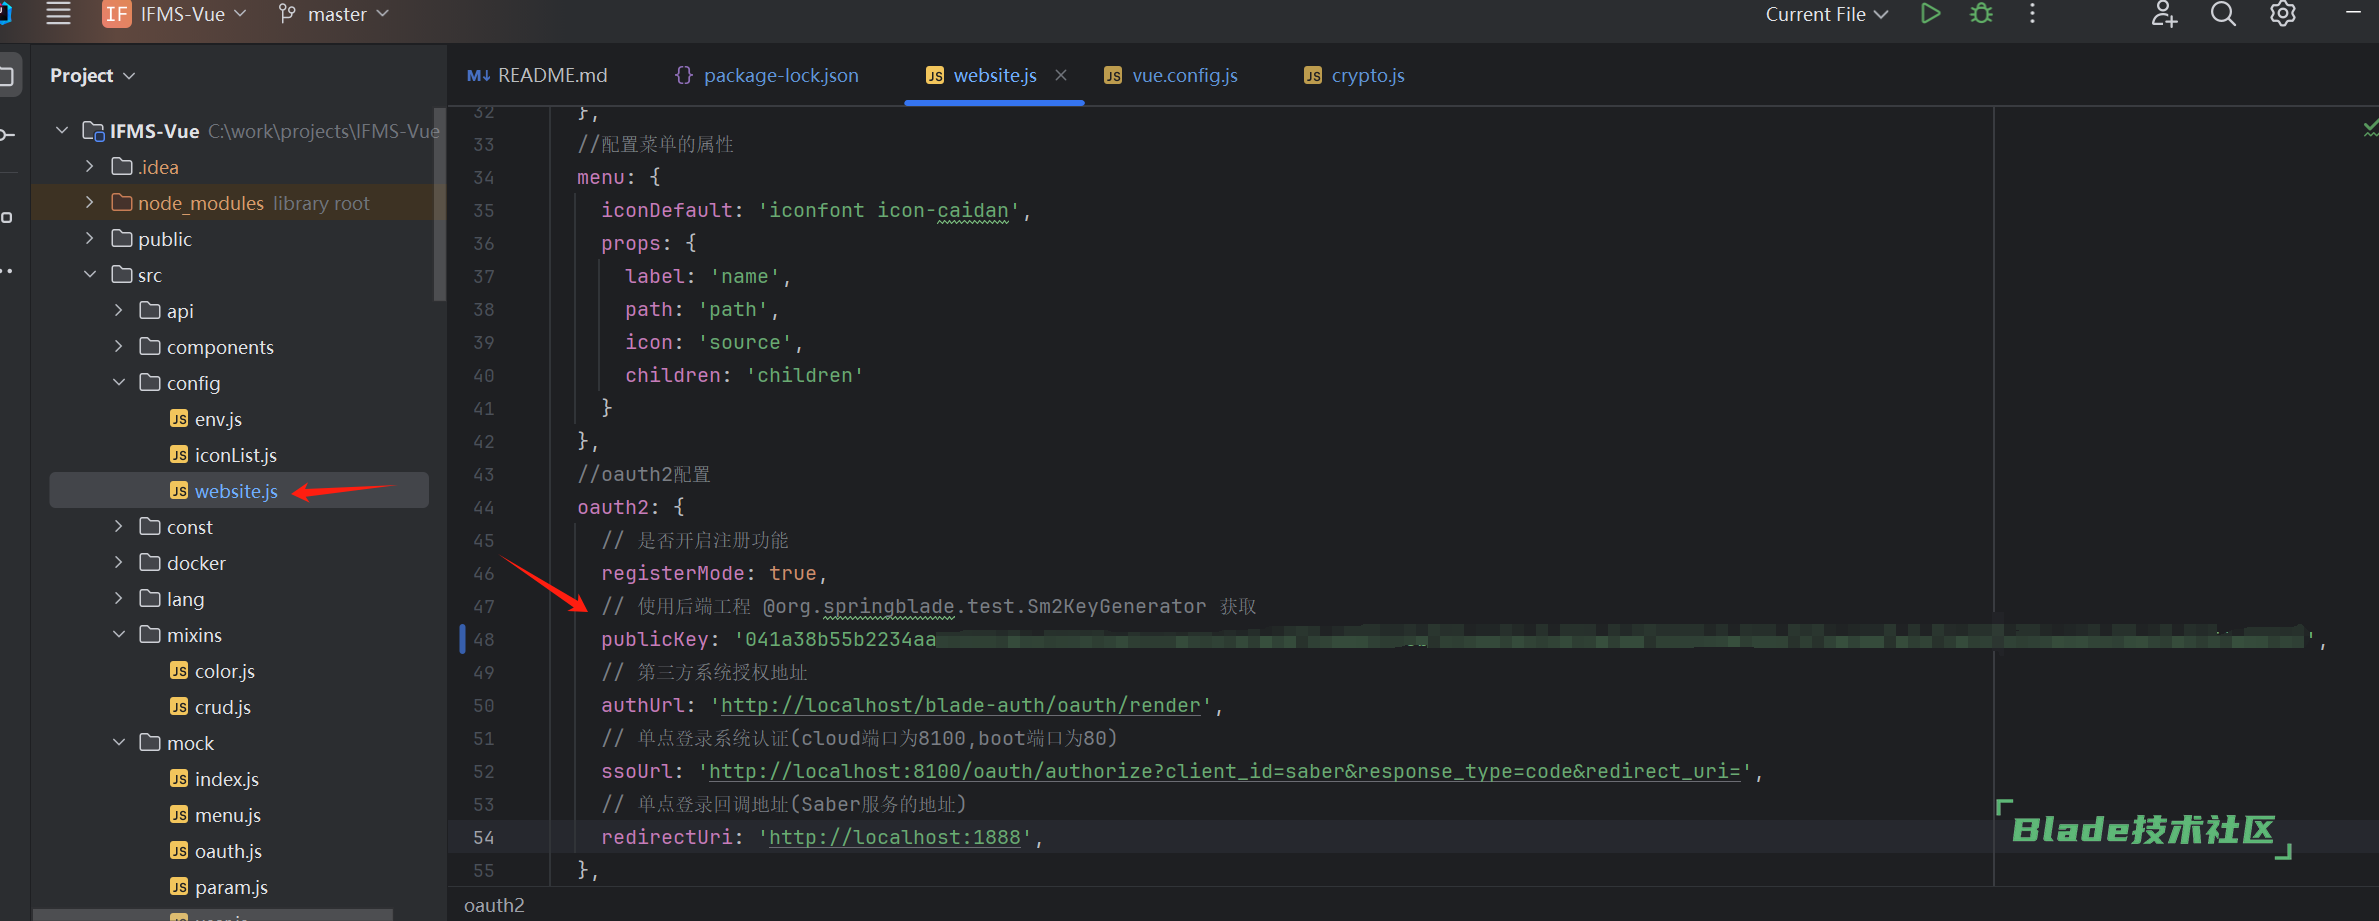Expand the docker folder
This screenshot has height=921, width=2379.
pyautogui.click(x=119, y=562)
